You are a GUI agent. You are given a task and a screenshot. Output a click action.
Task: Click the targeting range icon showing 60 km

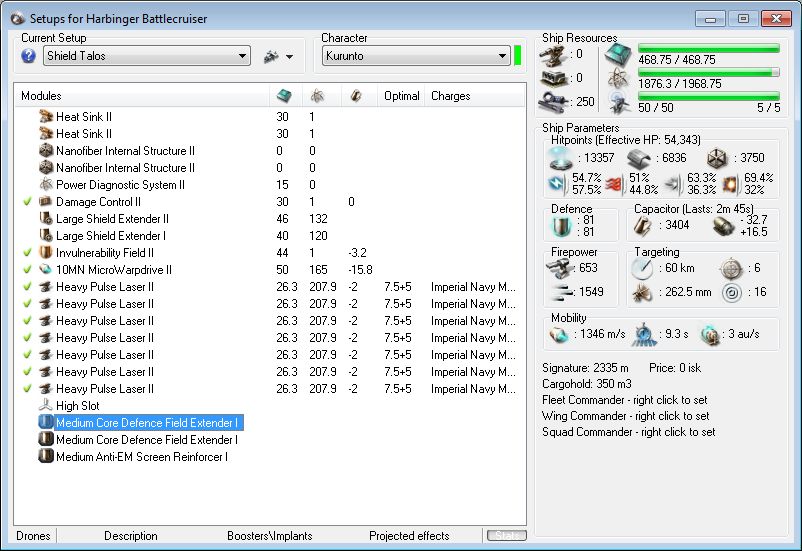642,268
